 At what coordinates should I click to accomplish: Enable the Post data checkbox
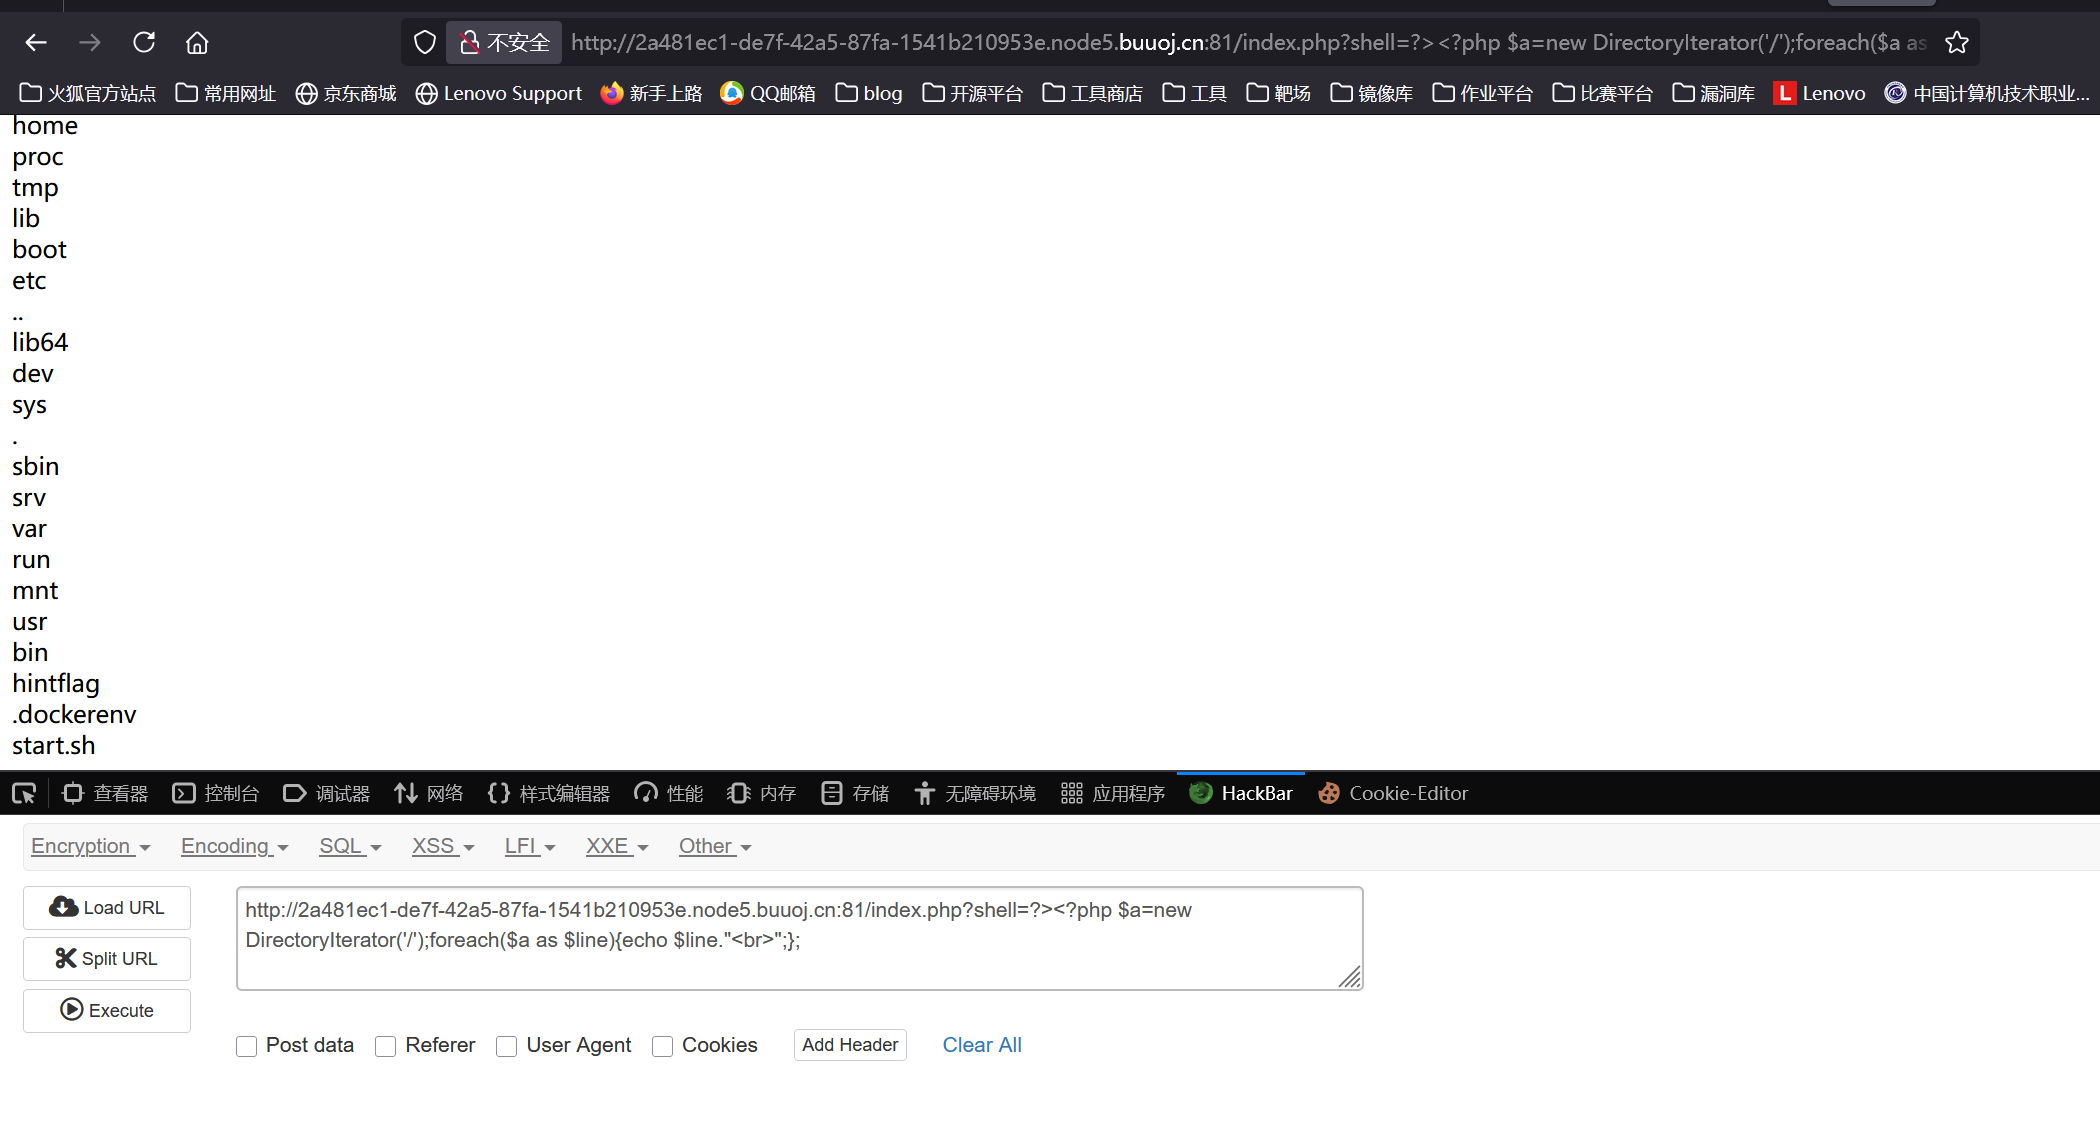pos(247,1046)
